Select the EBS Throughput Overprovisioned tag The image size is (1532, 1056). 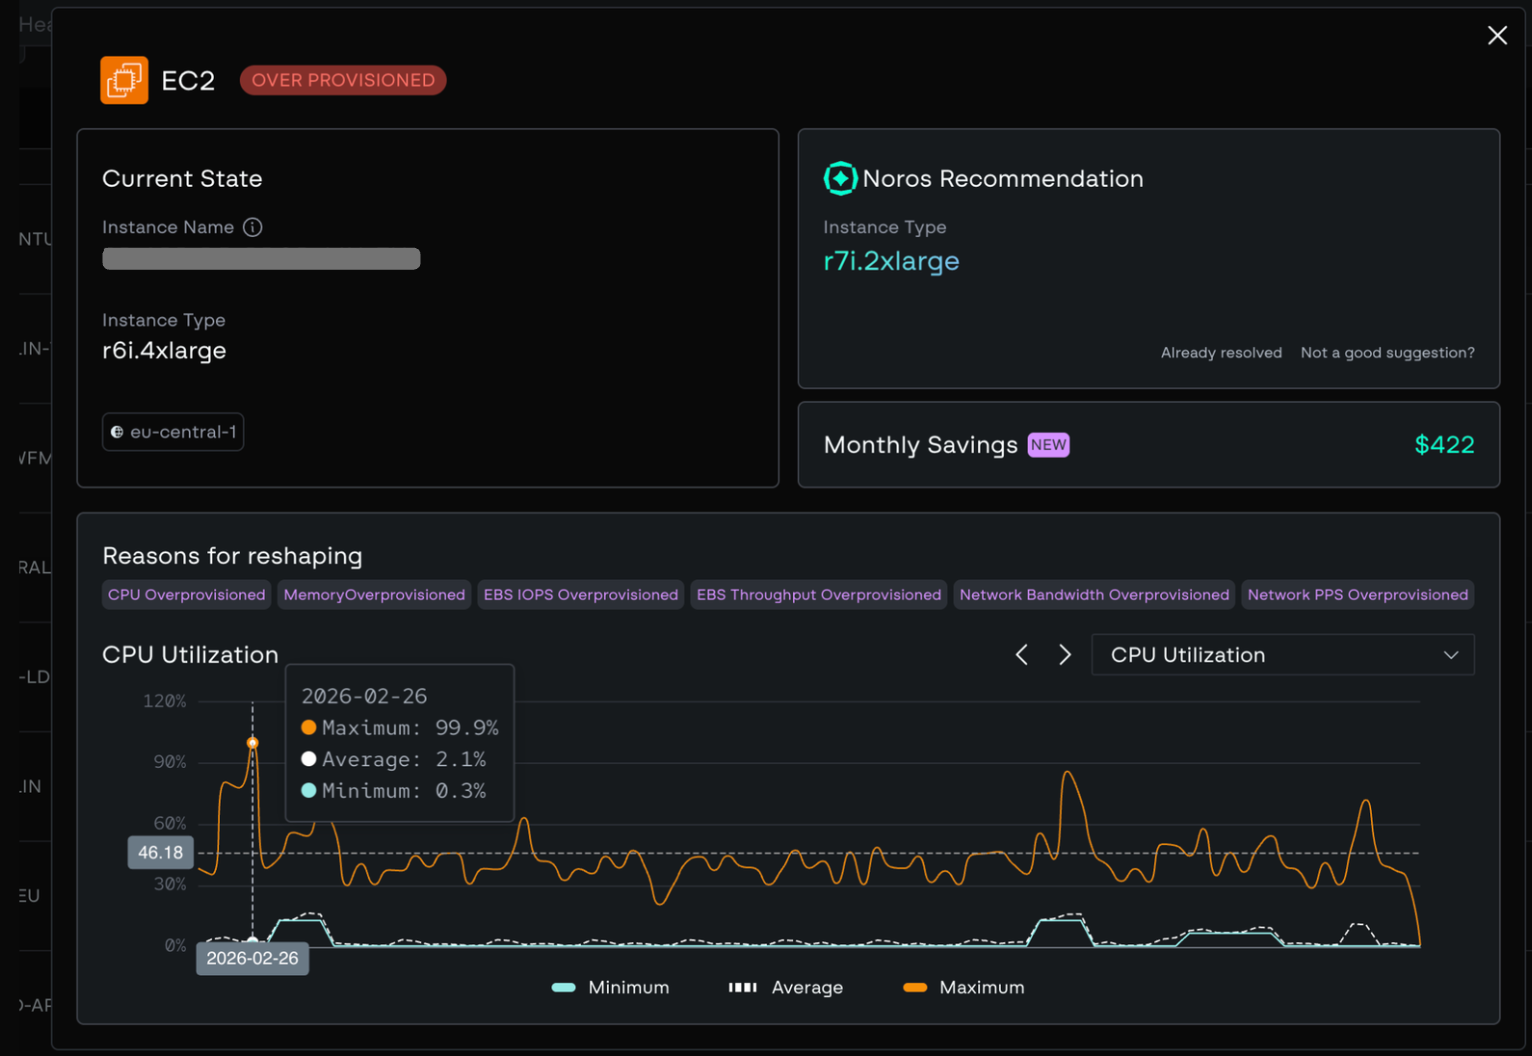(x=819, y=595)
